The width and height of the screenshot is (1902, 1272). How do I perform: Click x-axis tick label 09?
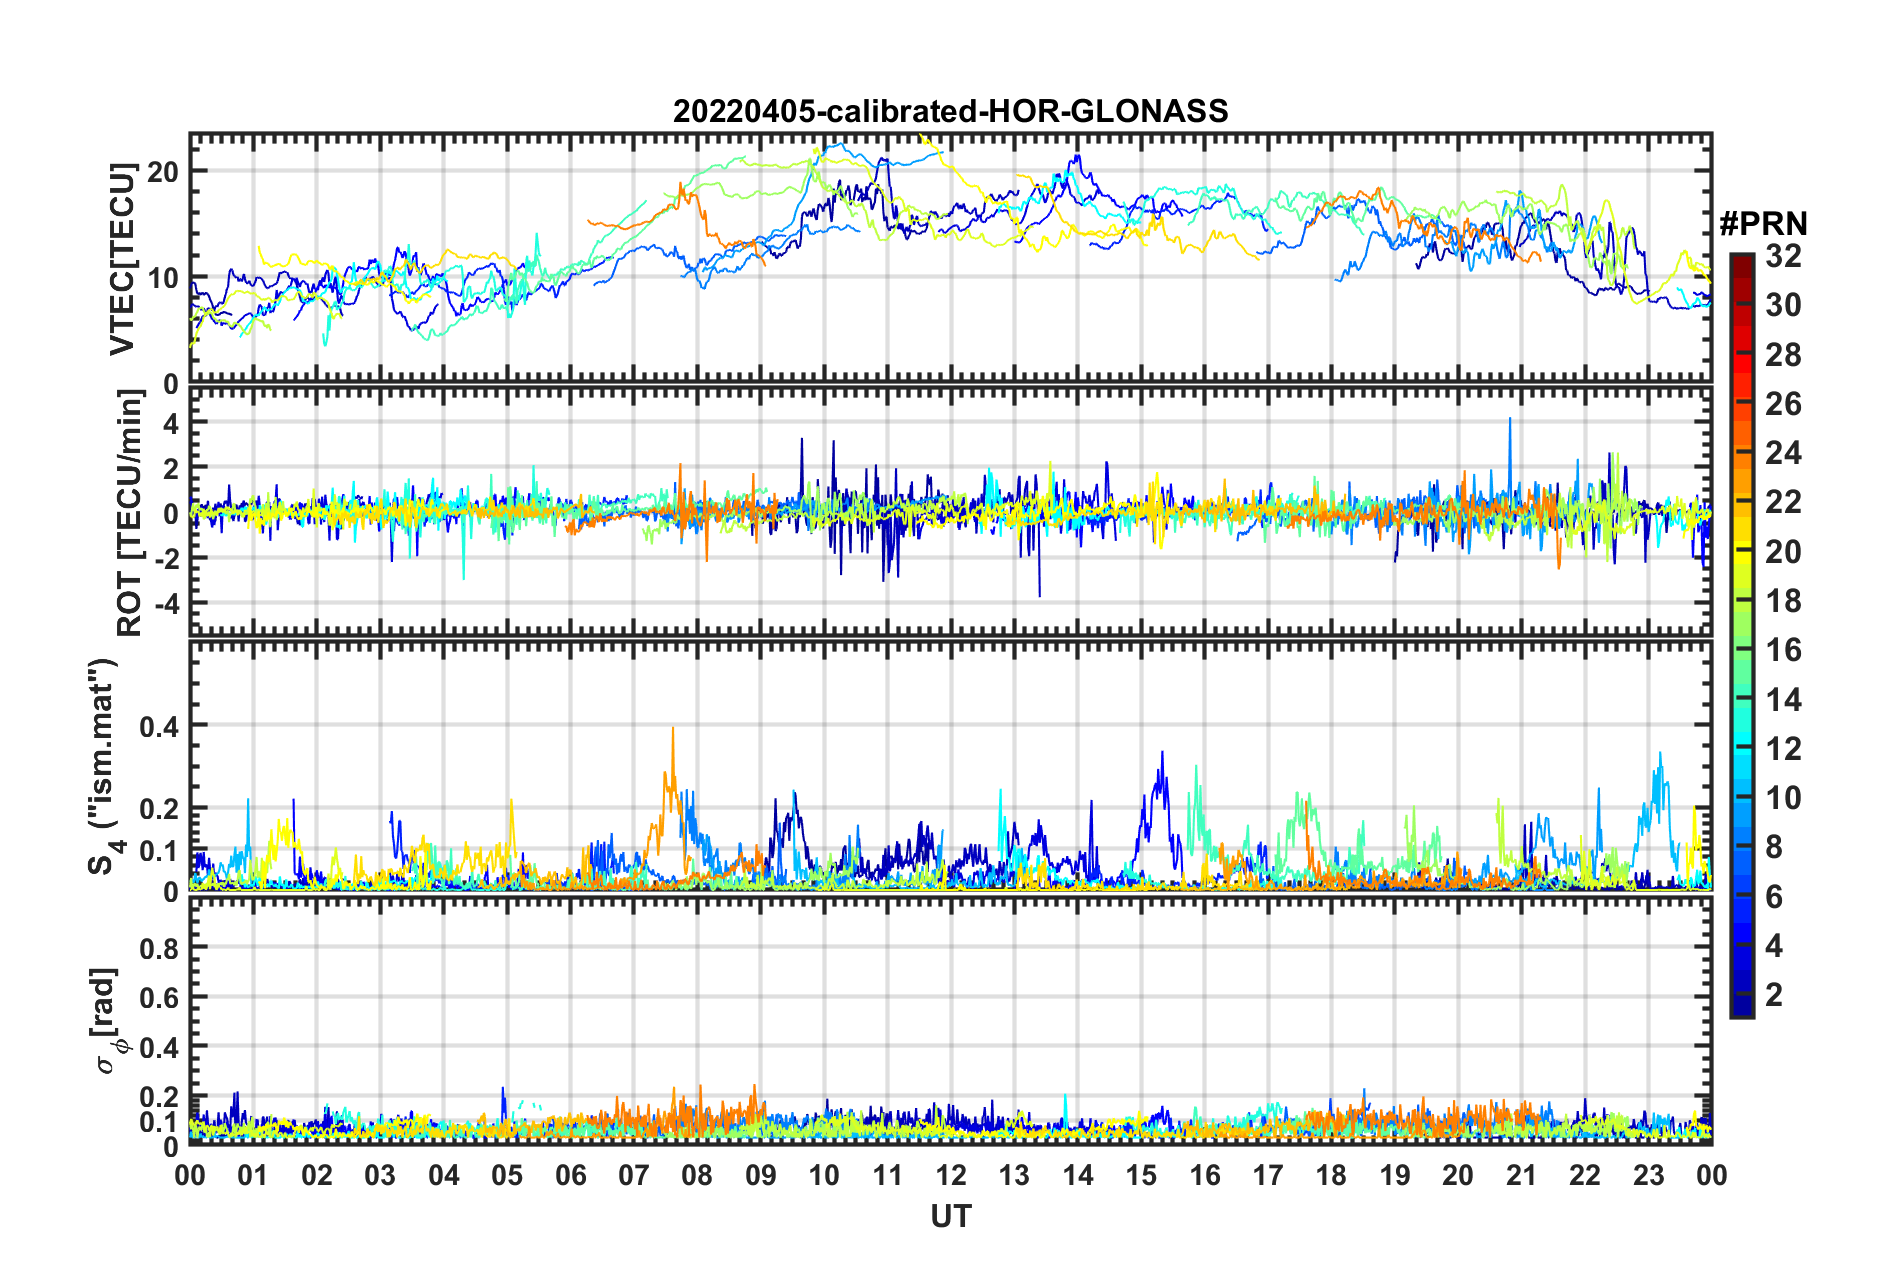(x=761, y=1175)
